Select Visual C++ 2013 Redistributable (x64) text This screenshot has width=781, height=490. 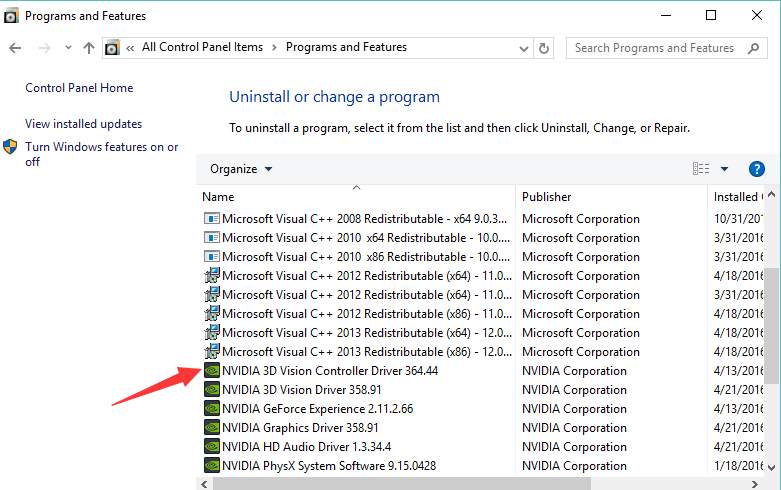point(367,333)
